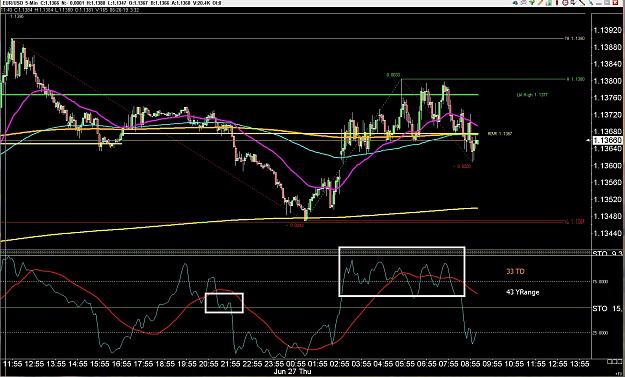Screen dimensions: 625x377
Task: Click the 14:55 time axis label
Action: tap(78, 364)
